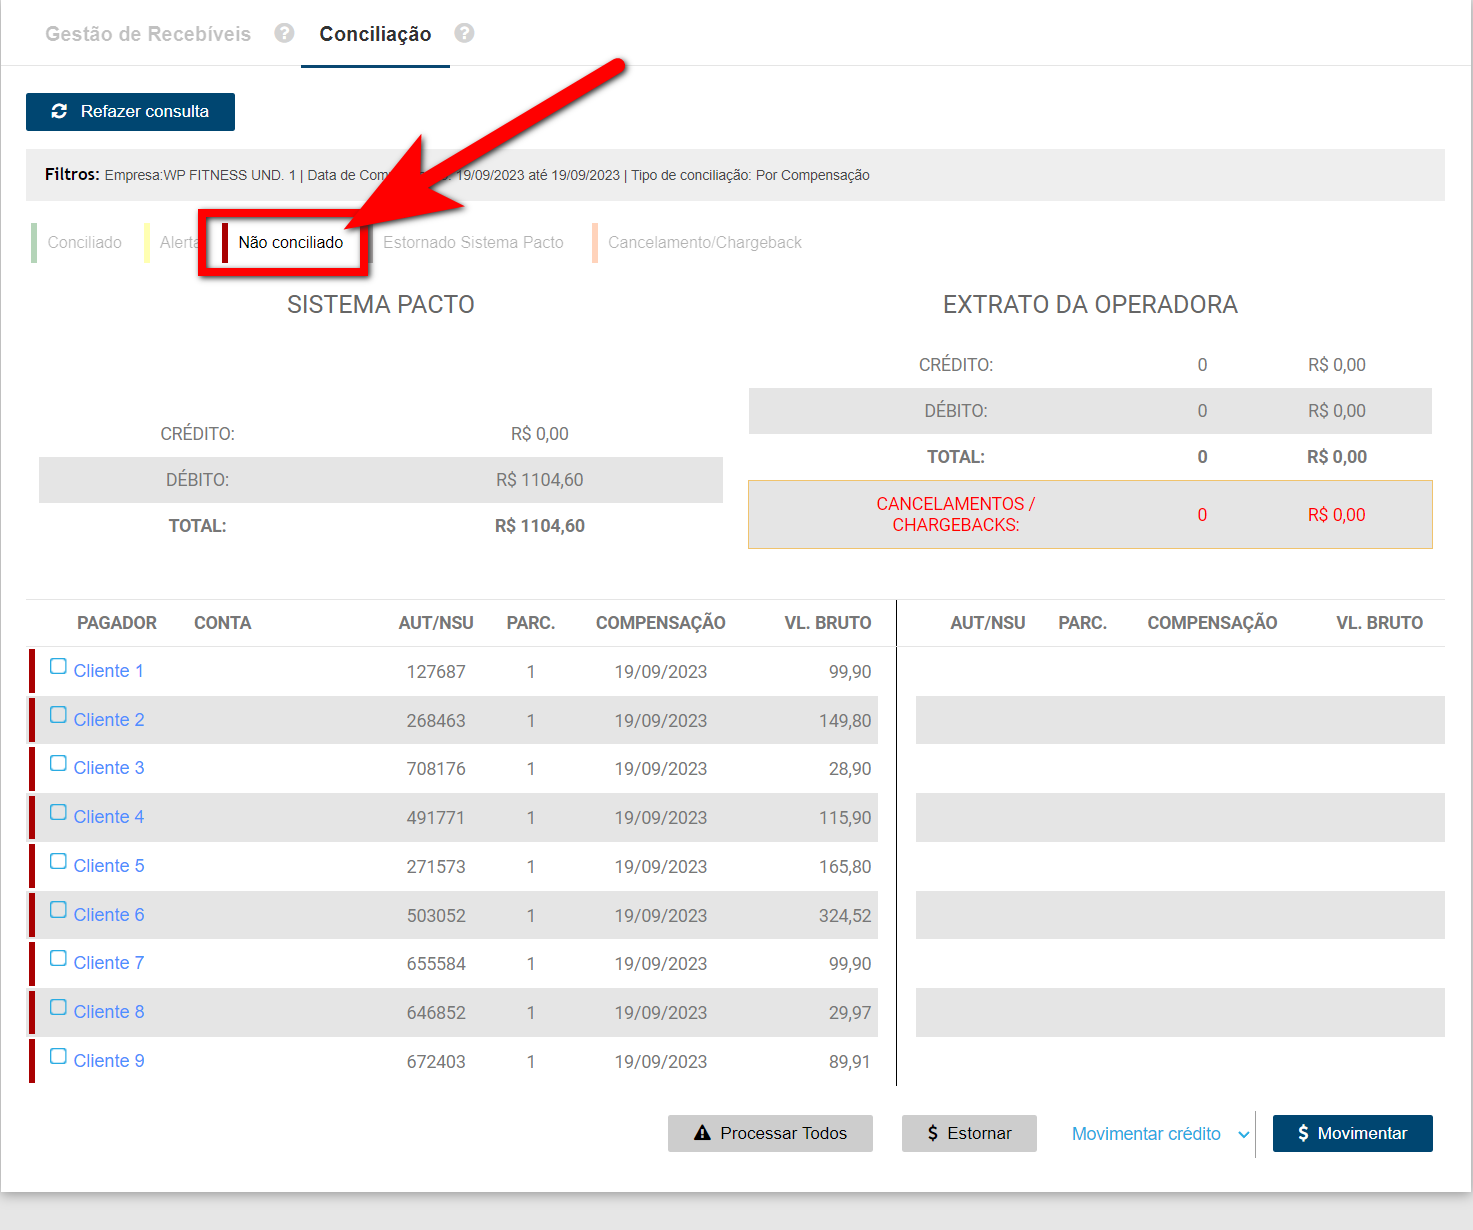Click Processar Todos button
Screen dimensions: 1473x1230
[x=770, y=1133]
